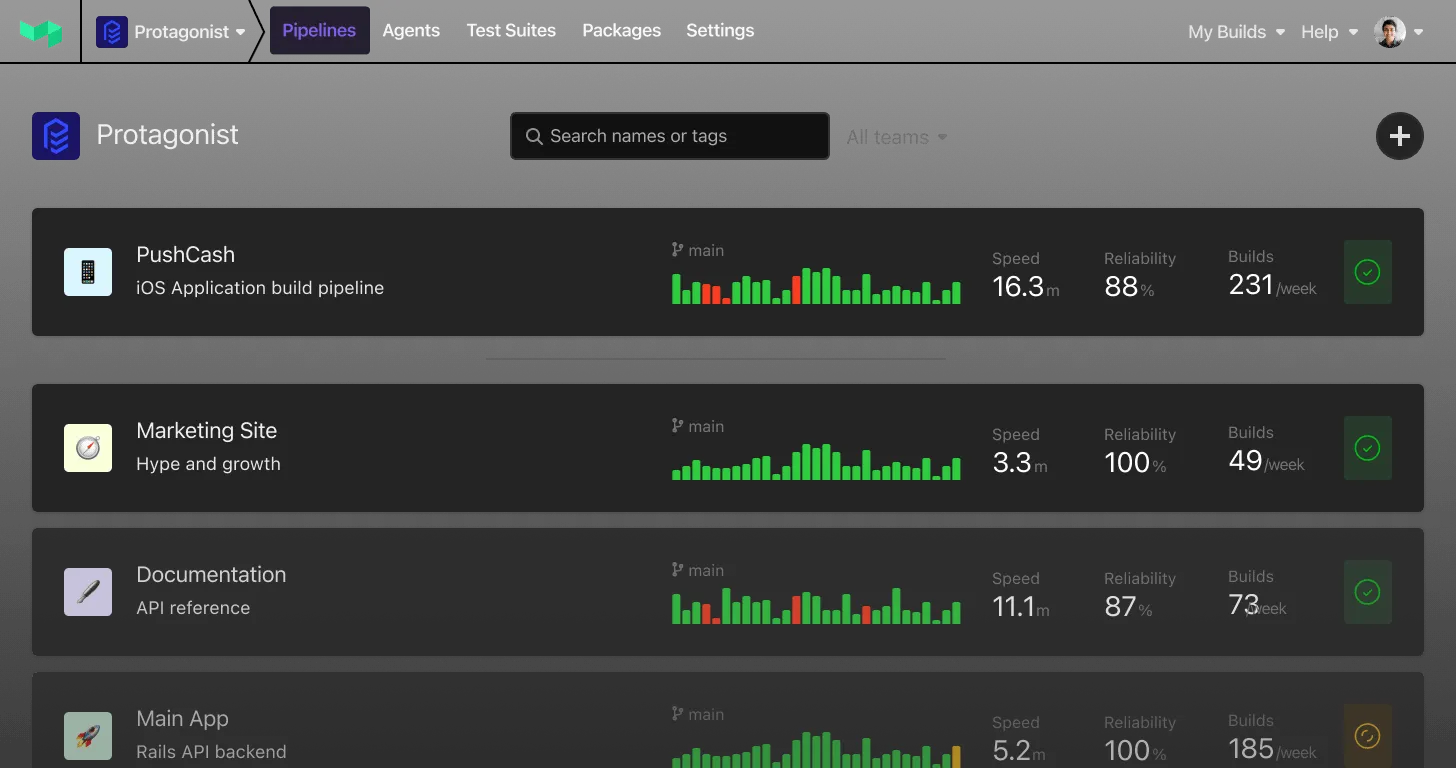Click iOS Application build pipeline description

pyautogui.click(x=260, y=287)
